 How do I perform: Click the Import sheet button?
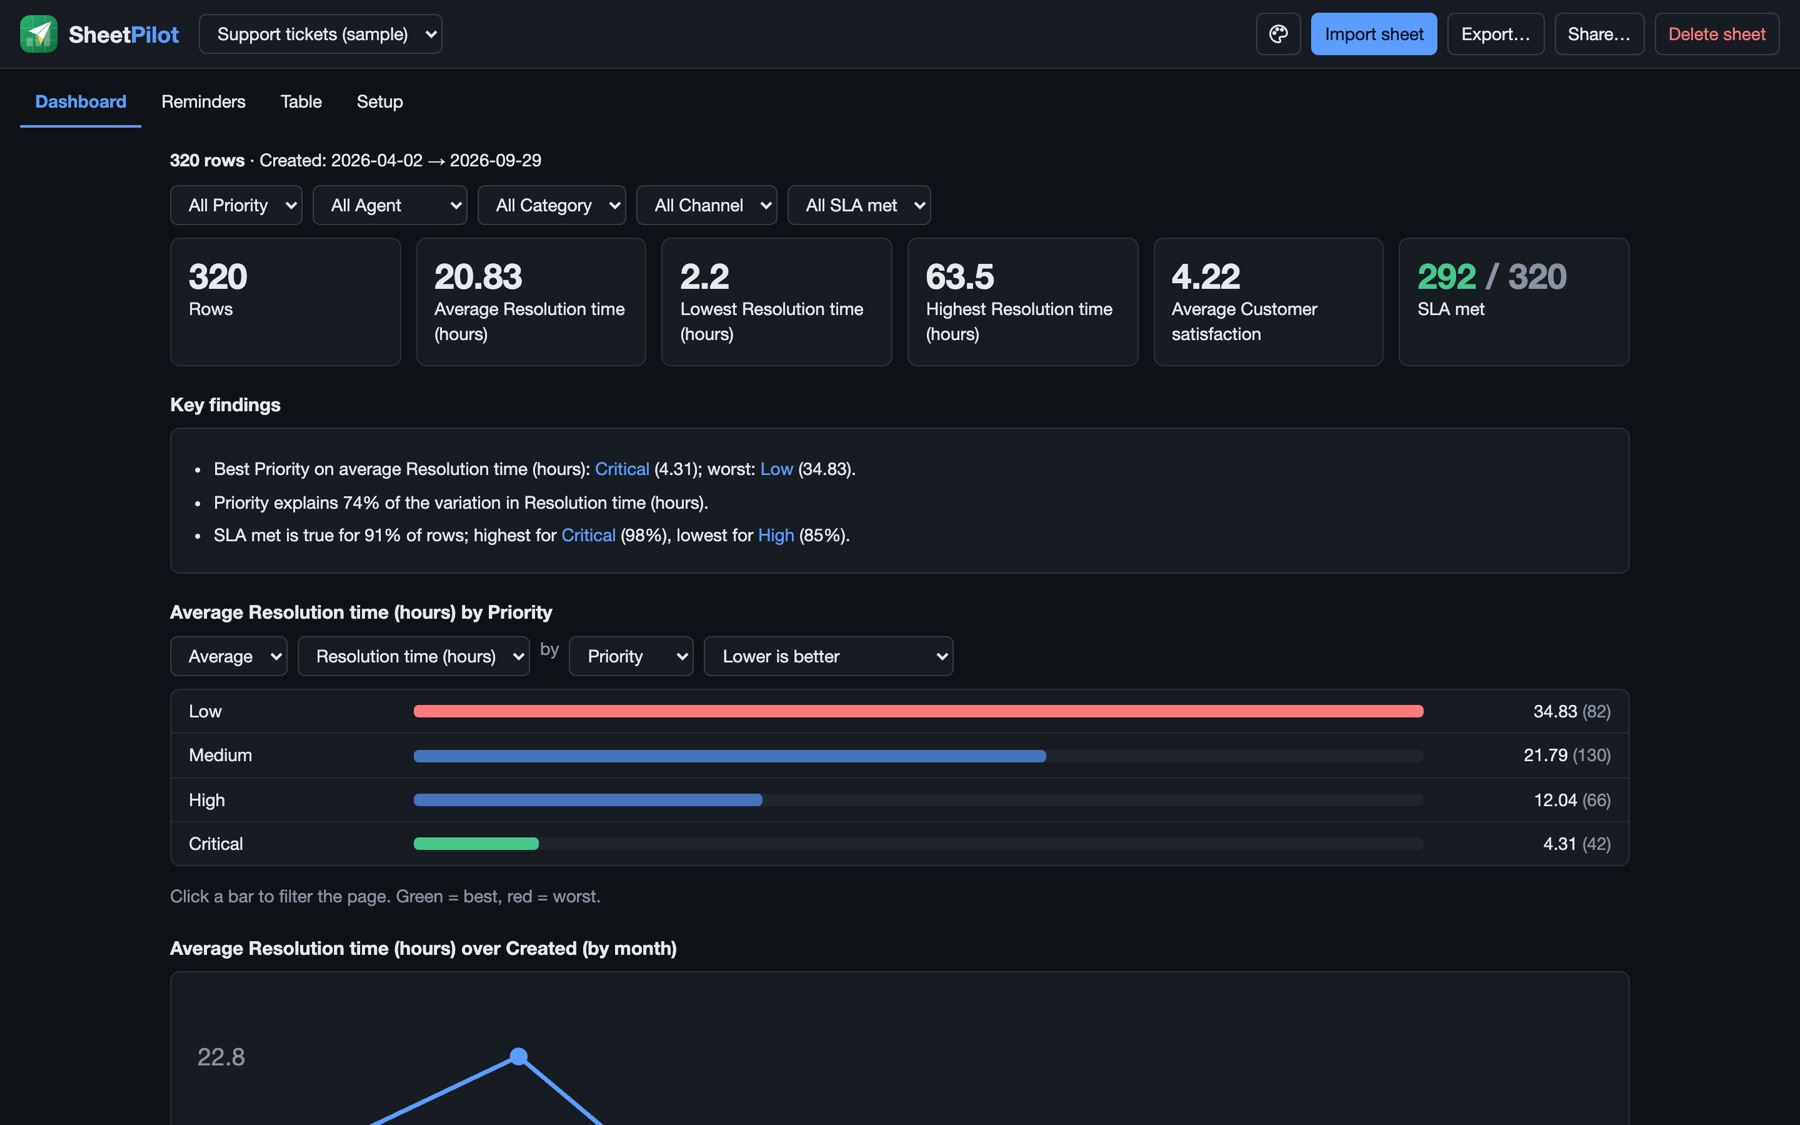click(1373, 34)
